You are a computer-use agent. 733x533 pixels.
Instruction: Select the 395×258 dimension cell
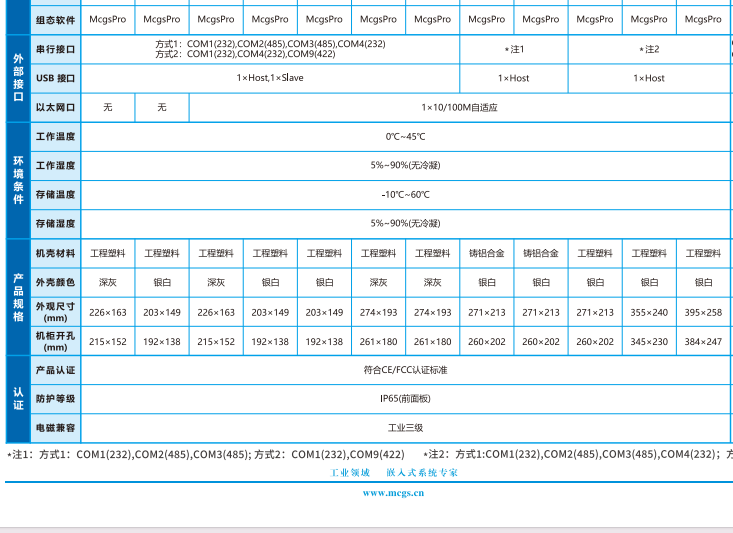(x=702, y=312)
